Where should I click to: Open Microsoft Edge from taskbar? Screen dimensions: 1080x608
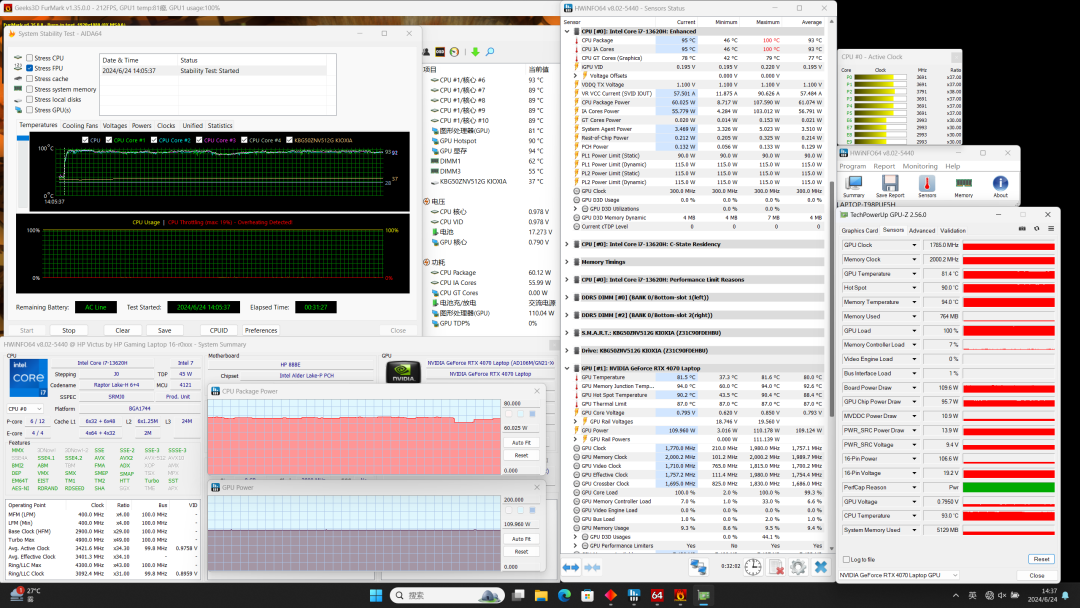(564, 596)
